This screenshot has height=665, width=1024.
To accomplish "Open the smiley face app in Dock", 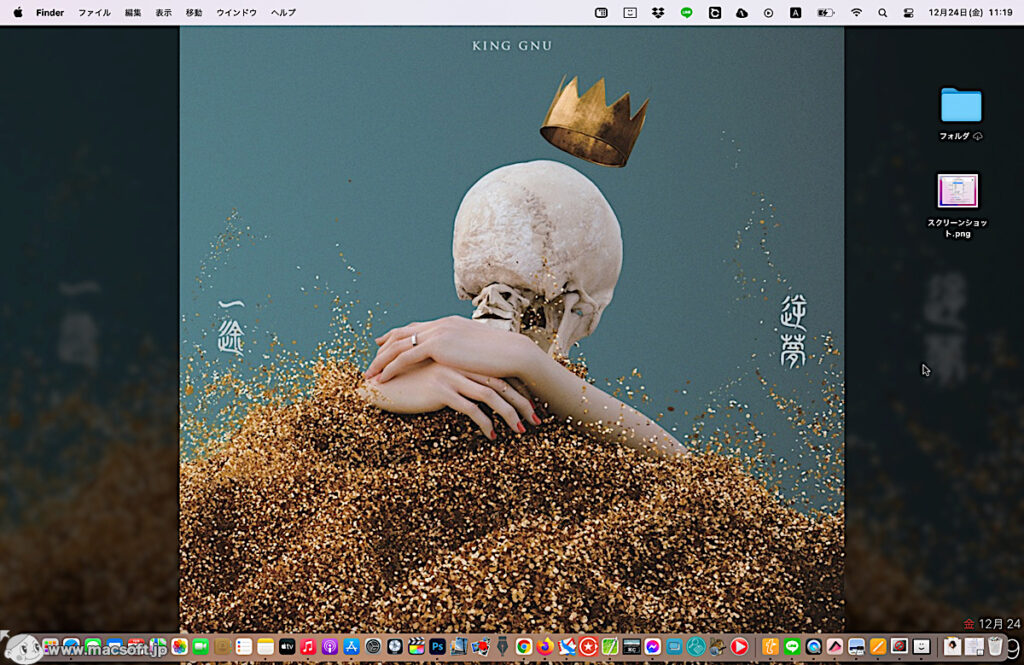I will pos(921,647).
